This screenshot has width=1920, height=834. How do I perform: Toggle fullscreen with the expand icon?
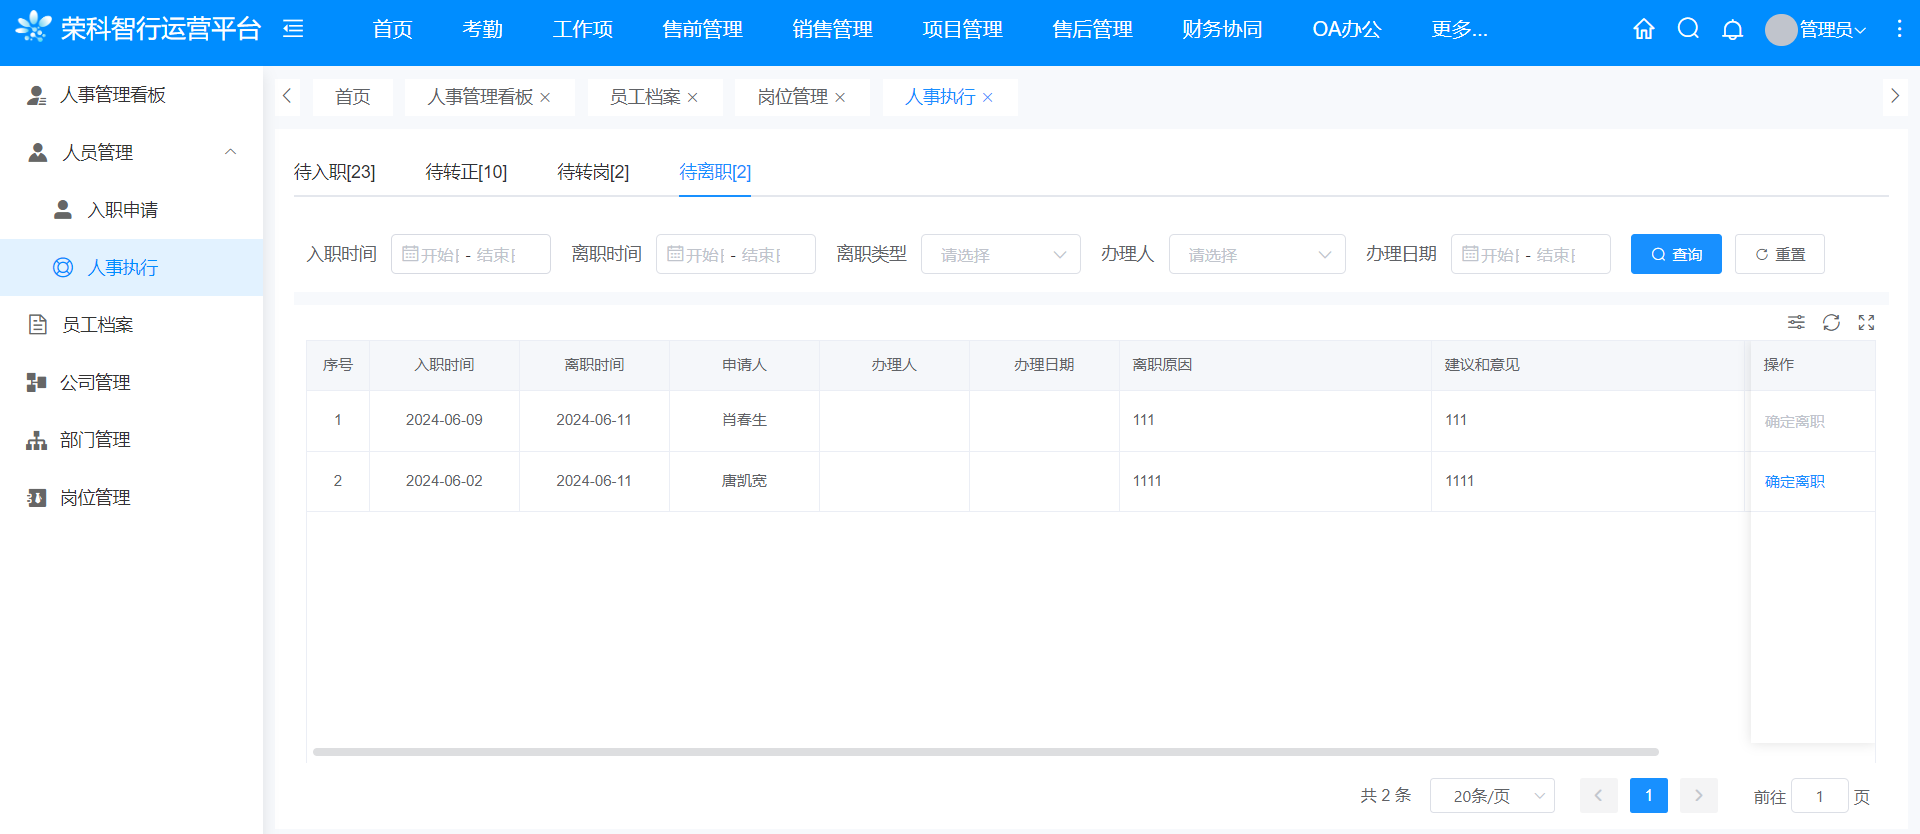(x=1866, y=322)
